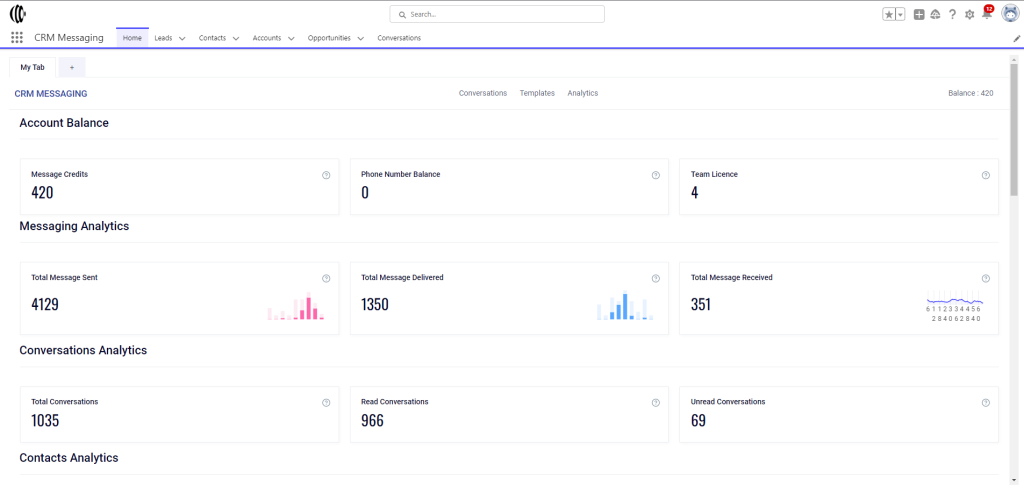Screen dimensions: 1024x493
Task: Click the info icon on Message Credits card
Action: point(326,175)
